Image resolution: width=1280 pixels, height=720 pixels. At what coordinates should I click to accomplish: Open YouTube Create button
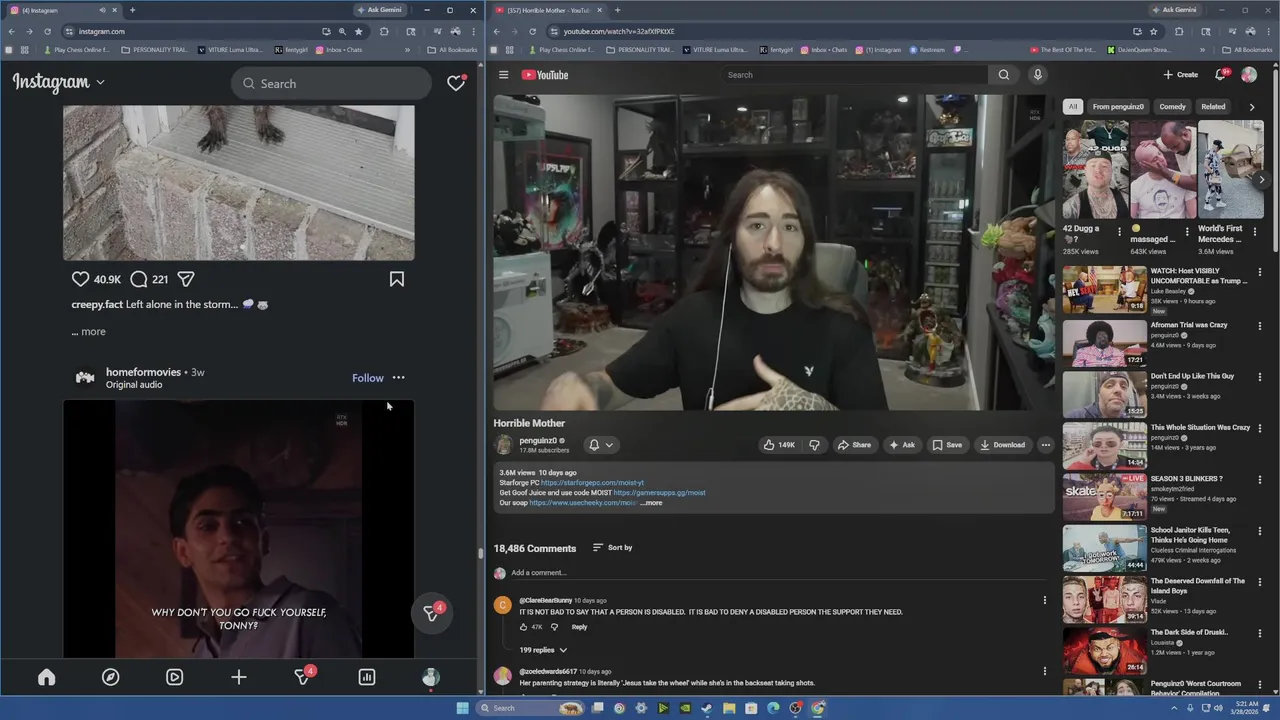tap(1181, 75)
